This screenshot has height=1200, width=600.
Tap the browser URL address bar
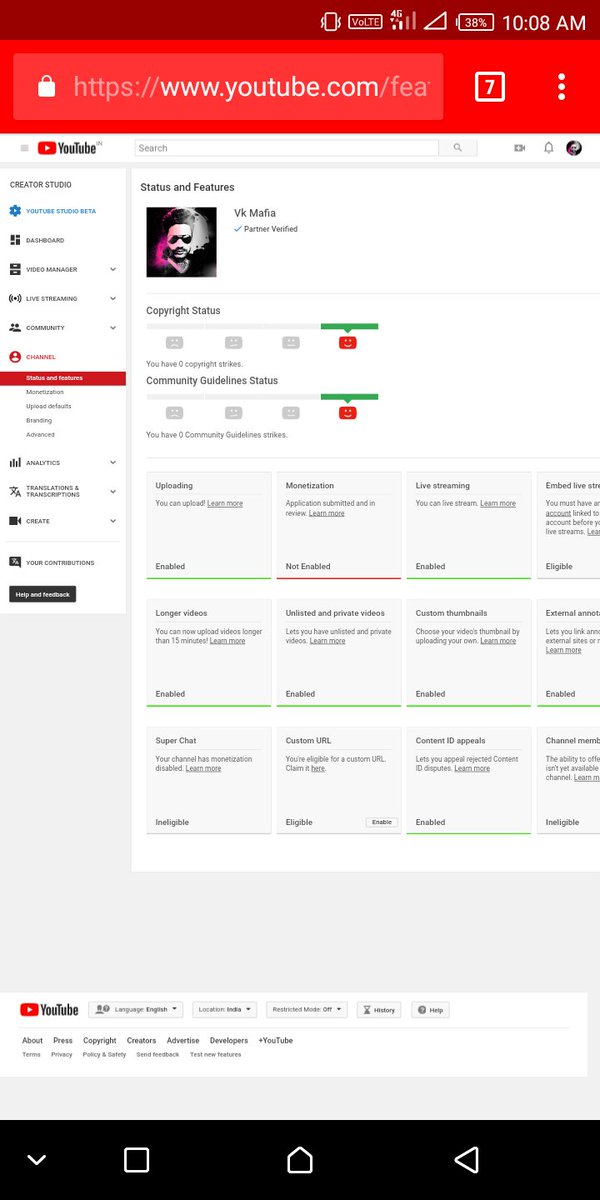click(228, 87)
